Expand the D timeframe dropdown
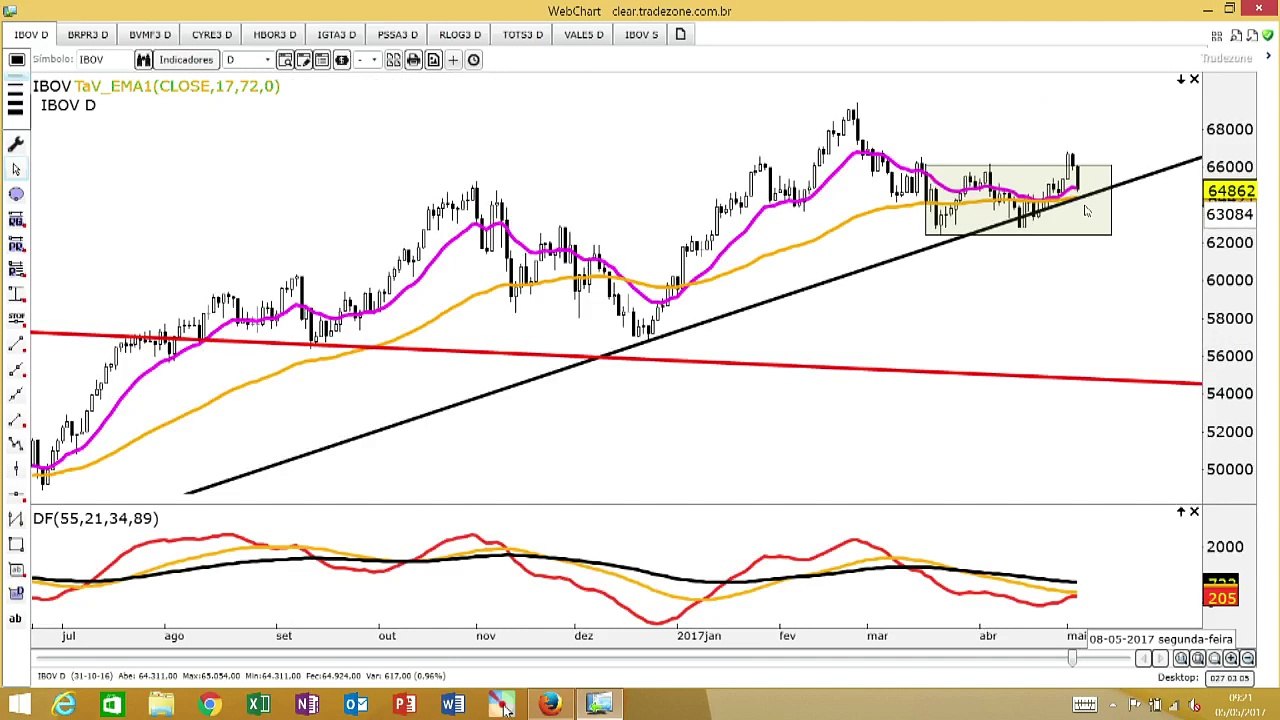The height and width of the screenshot is (720, 1280). tap(248, 60)
